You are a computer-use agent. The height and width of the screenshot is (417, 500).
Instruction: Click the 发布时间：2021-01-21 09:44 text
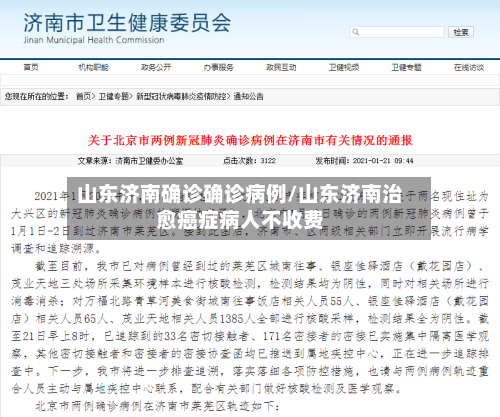tap(365, 161)
